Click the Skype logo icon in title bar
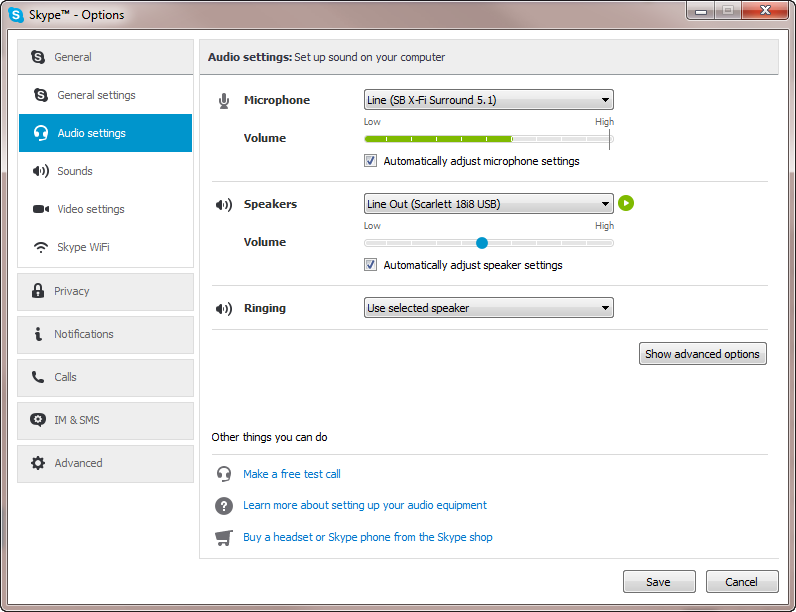Screen dimensions: 796x612 pos(16,15)
